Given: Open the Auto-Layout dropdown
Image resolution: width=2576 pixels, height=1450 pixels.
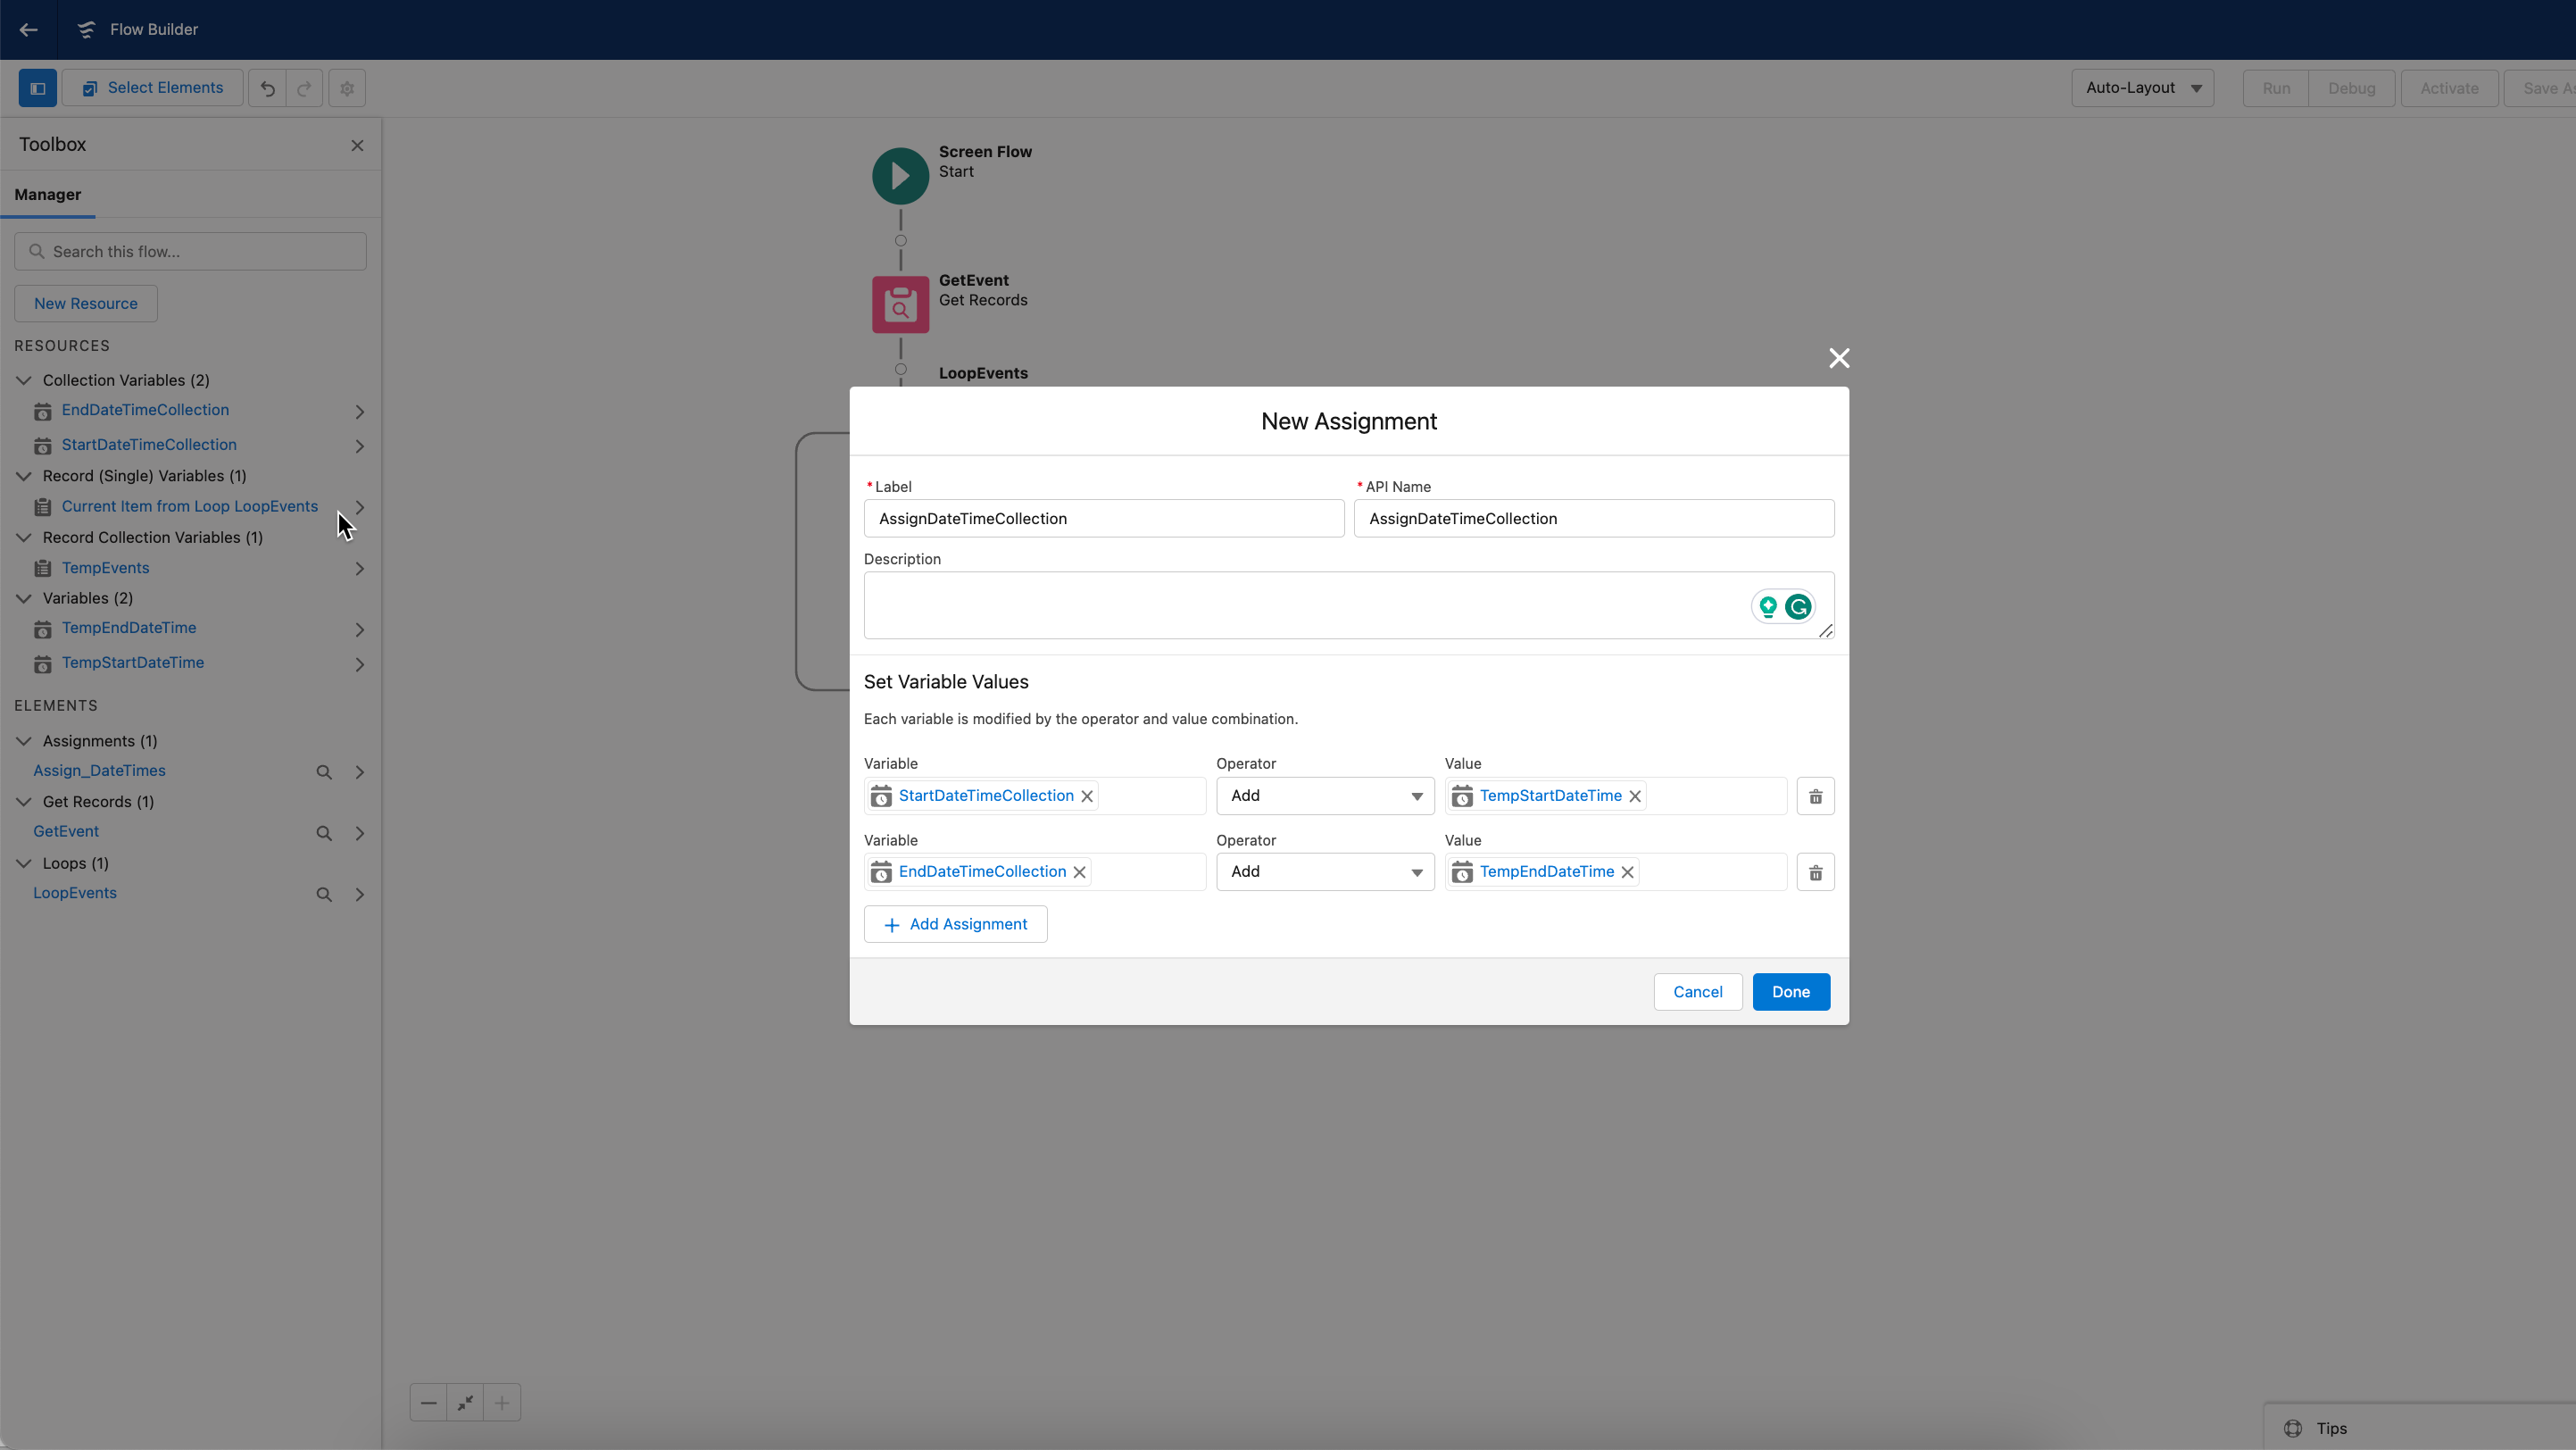Looking at the screenshot, I should click(x=2142, y=88).
